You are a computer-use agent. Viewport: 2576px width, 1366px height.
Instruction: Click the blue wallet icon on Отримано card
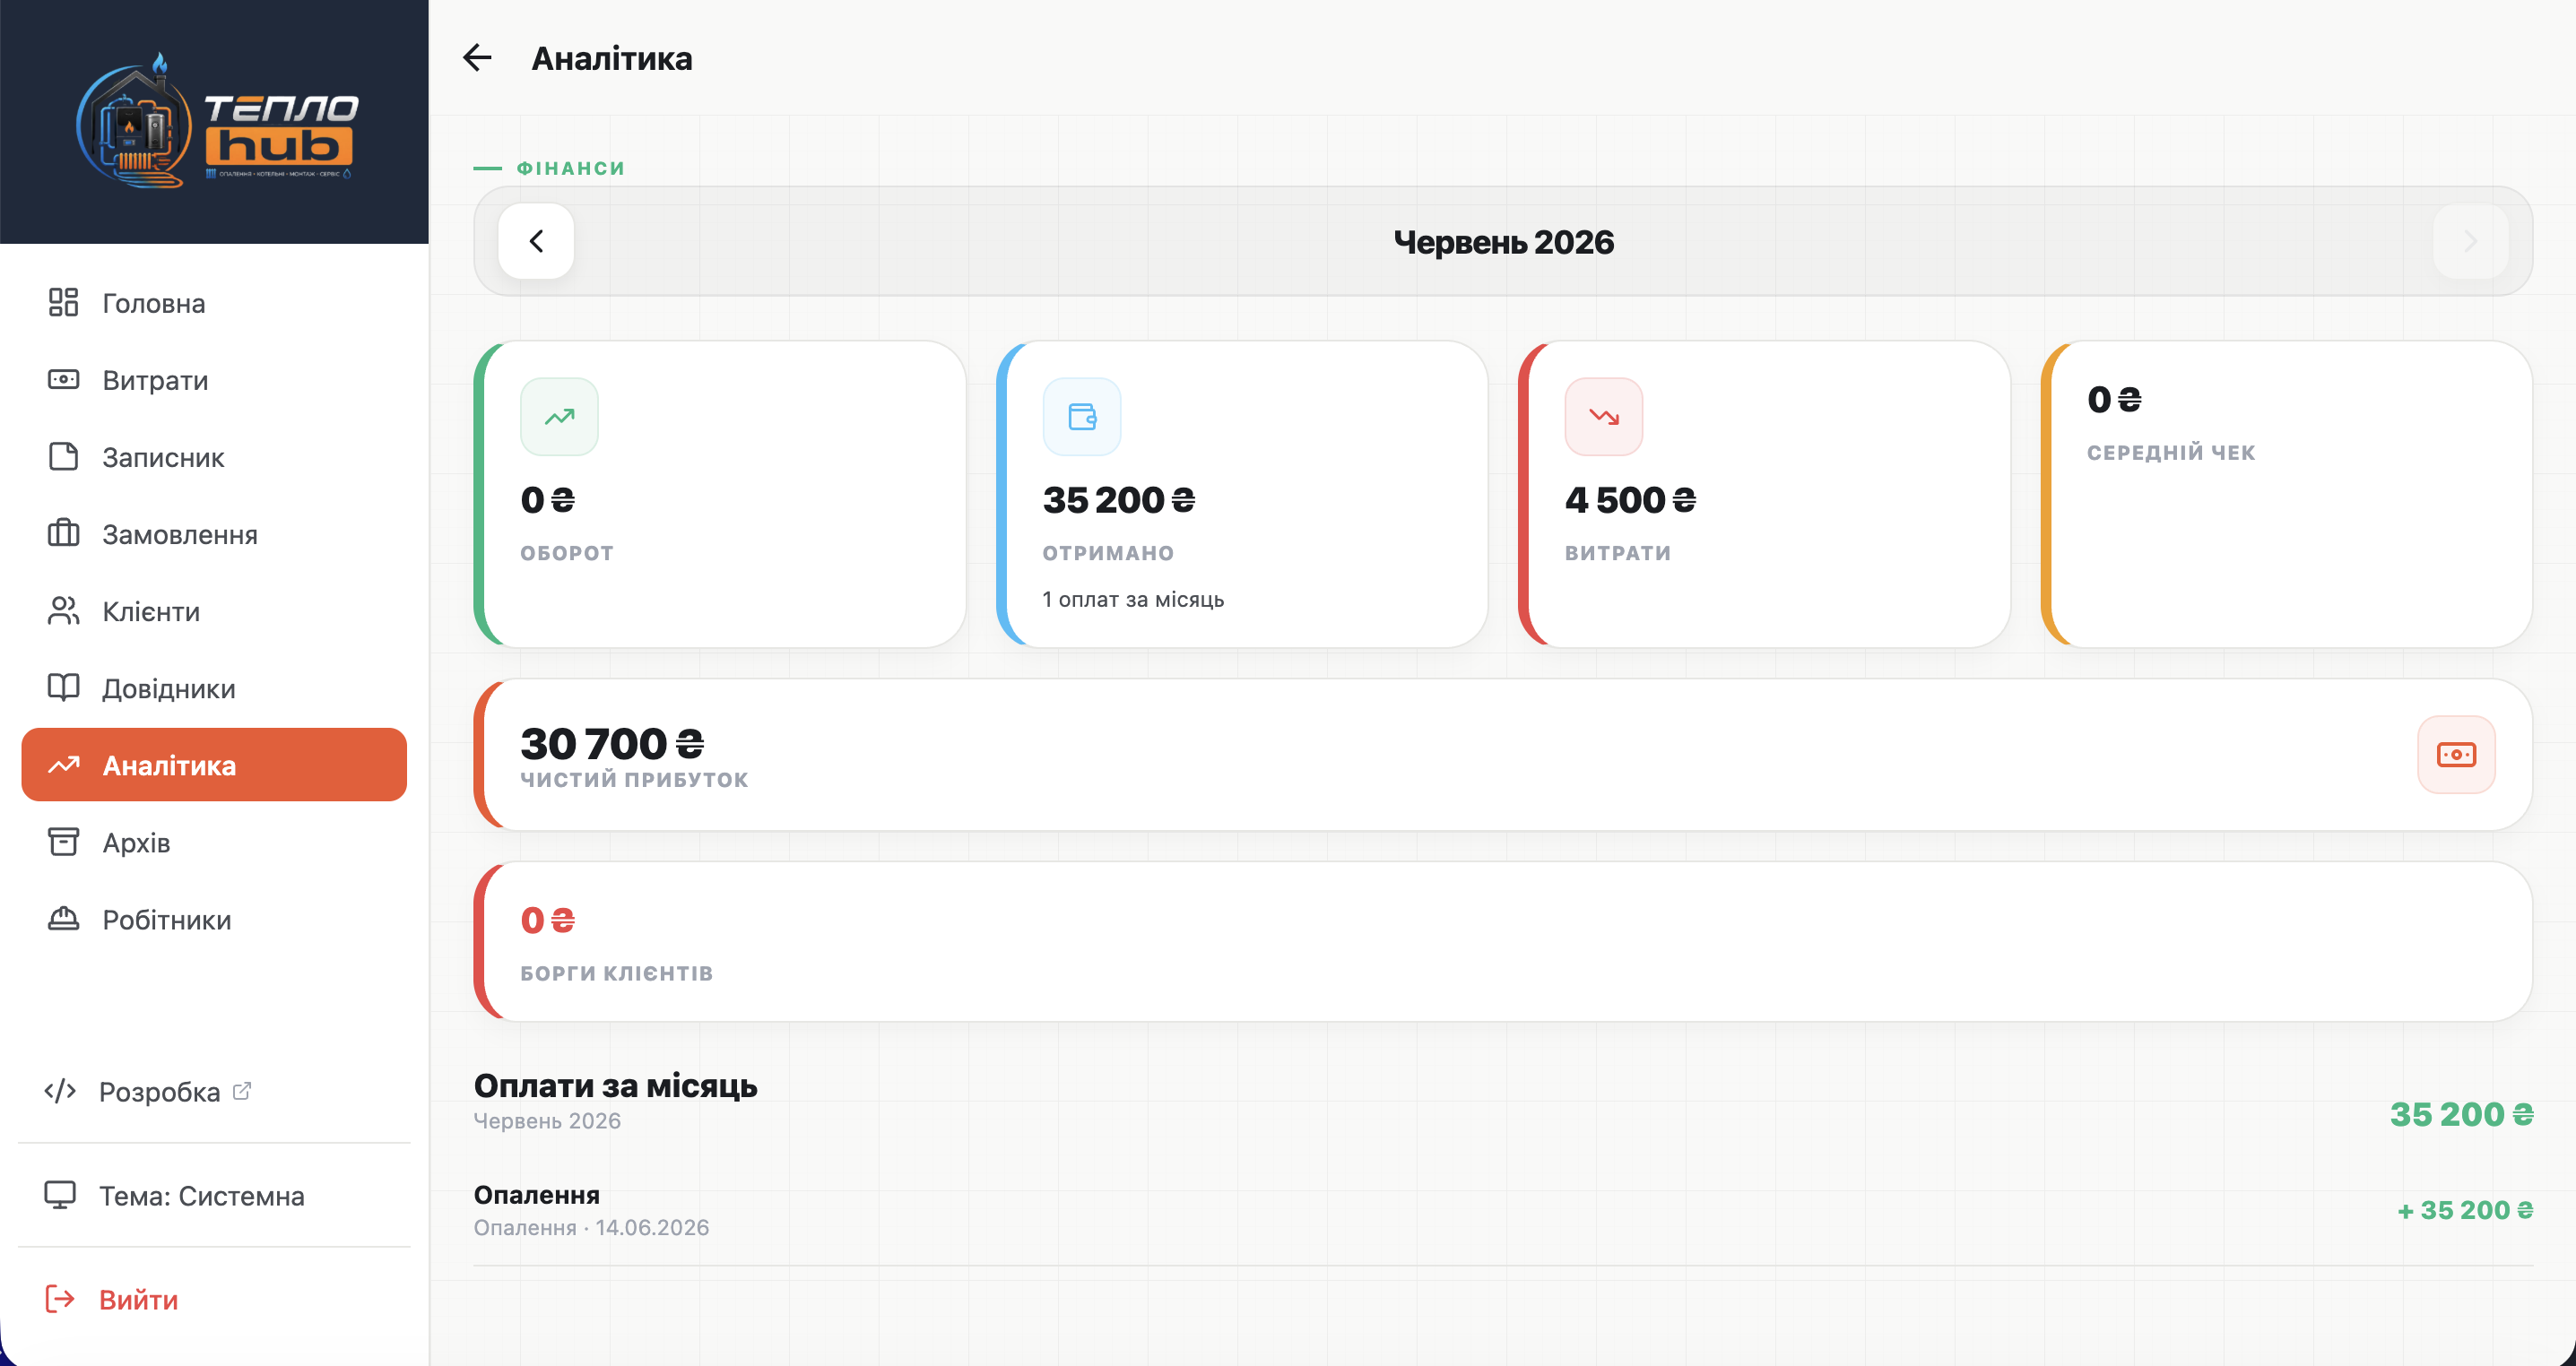(1082, 416)
